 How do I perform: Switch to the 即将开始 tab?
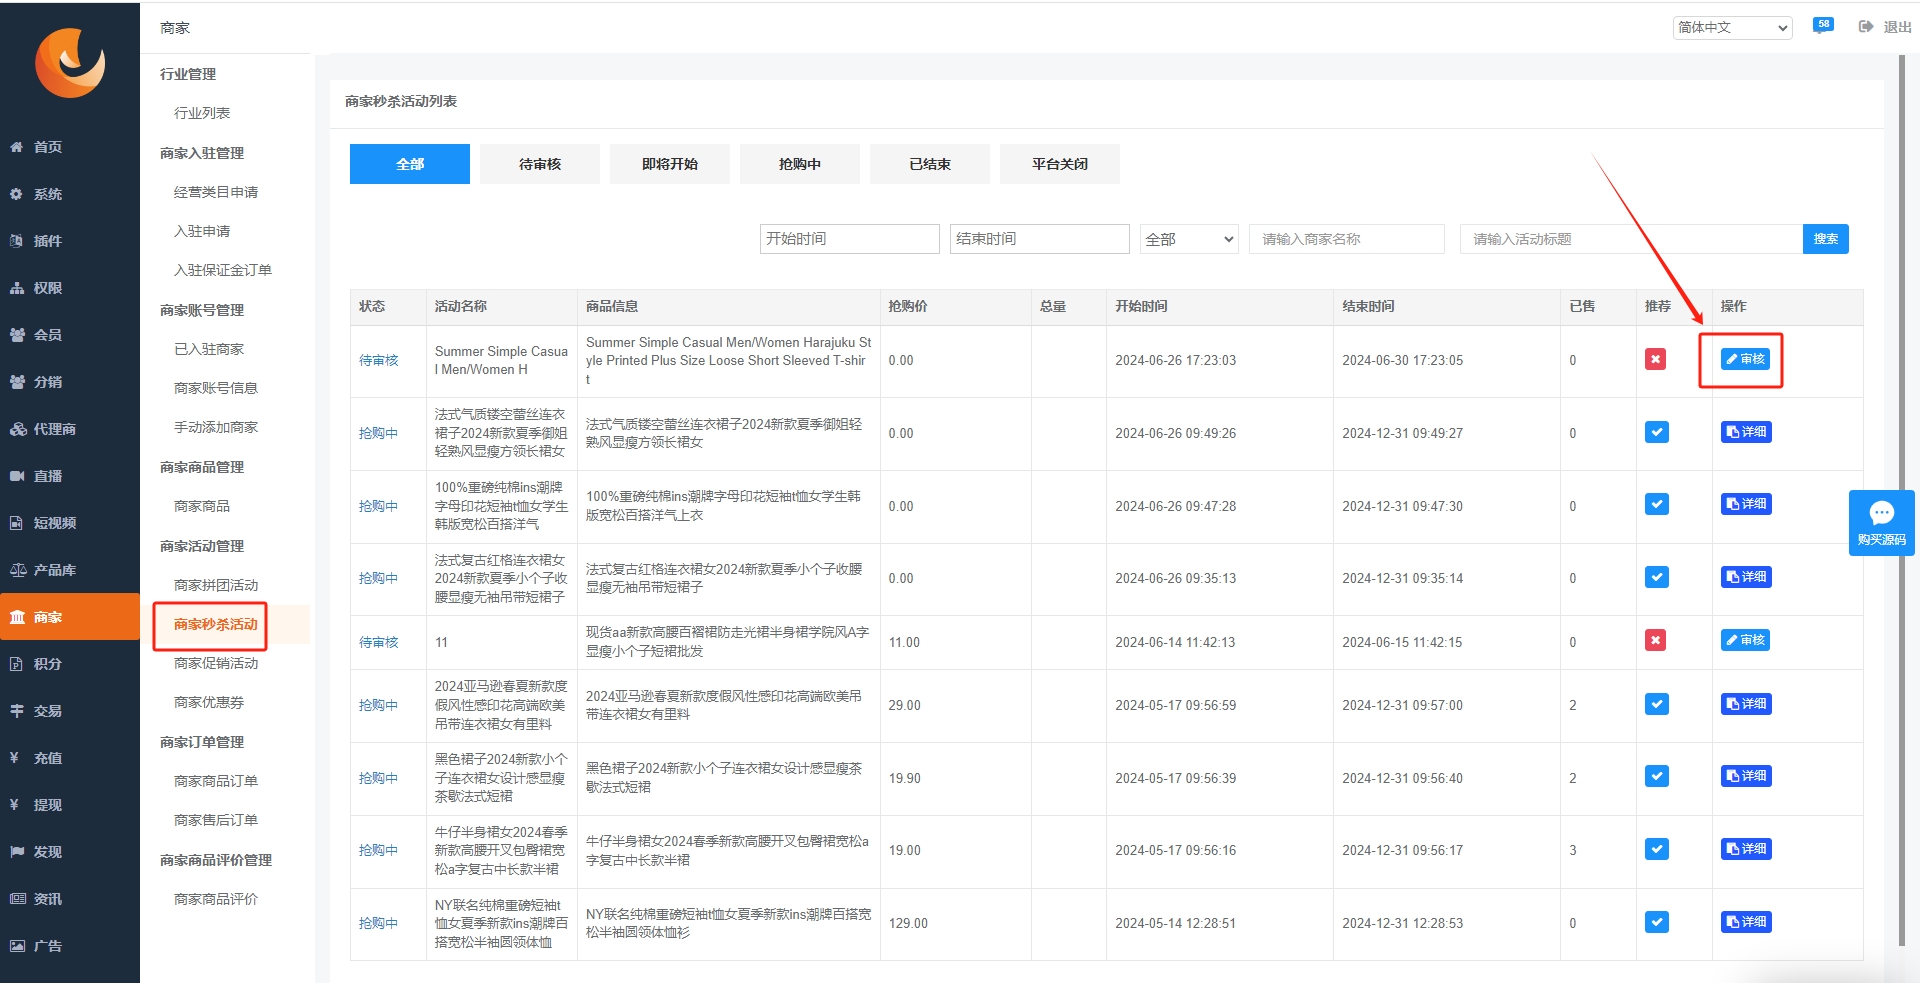tap(670, 164)
